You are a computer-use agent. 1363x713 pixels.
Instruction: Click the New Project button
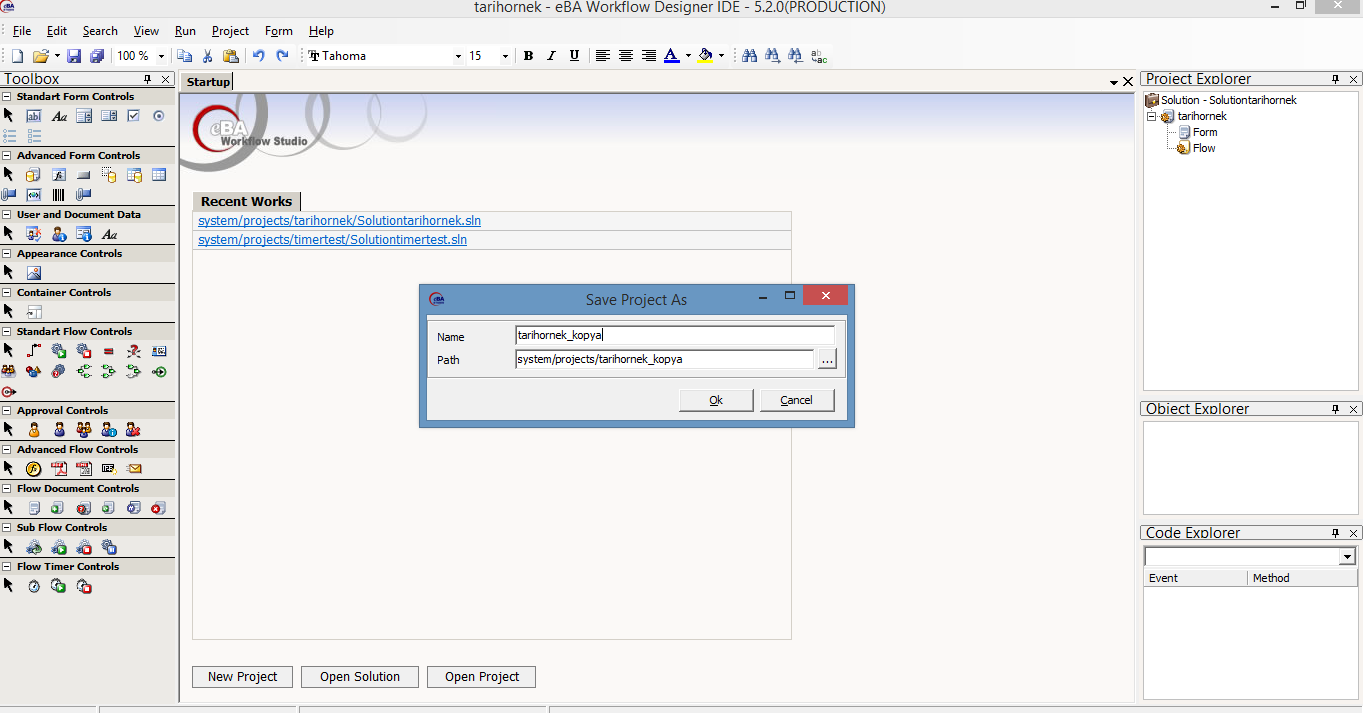[242, 677]
